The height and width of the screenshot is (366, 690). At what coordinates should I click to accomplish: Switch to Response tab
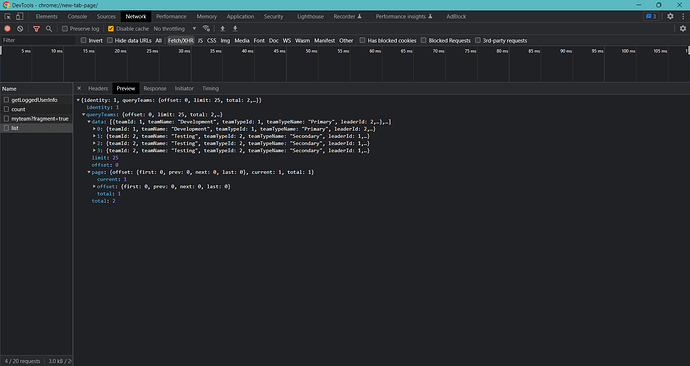pyautogui.click(x=155, y=88)
